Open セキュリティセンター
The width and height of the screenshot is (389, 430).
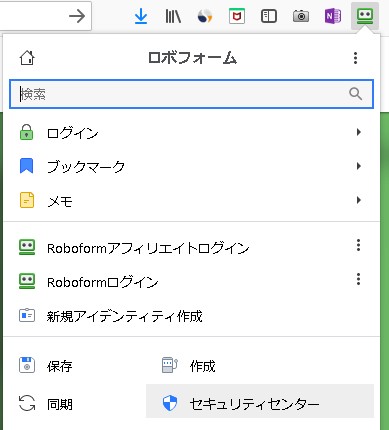260,401
